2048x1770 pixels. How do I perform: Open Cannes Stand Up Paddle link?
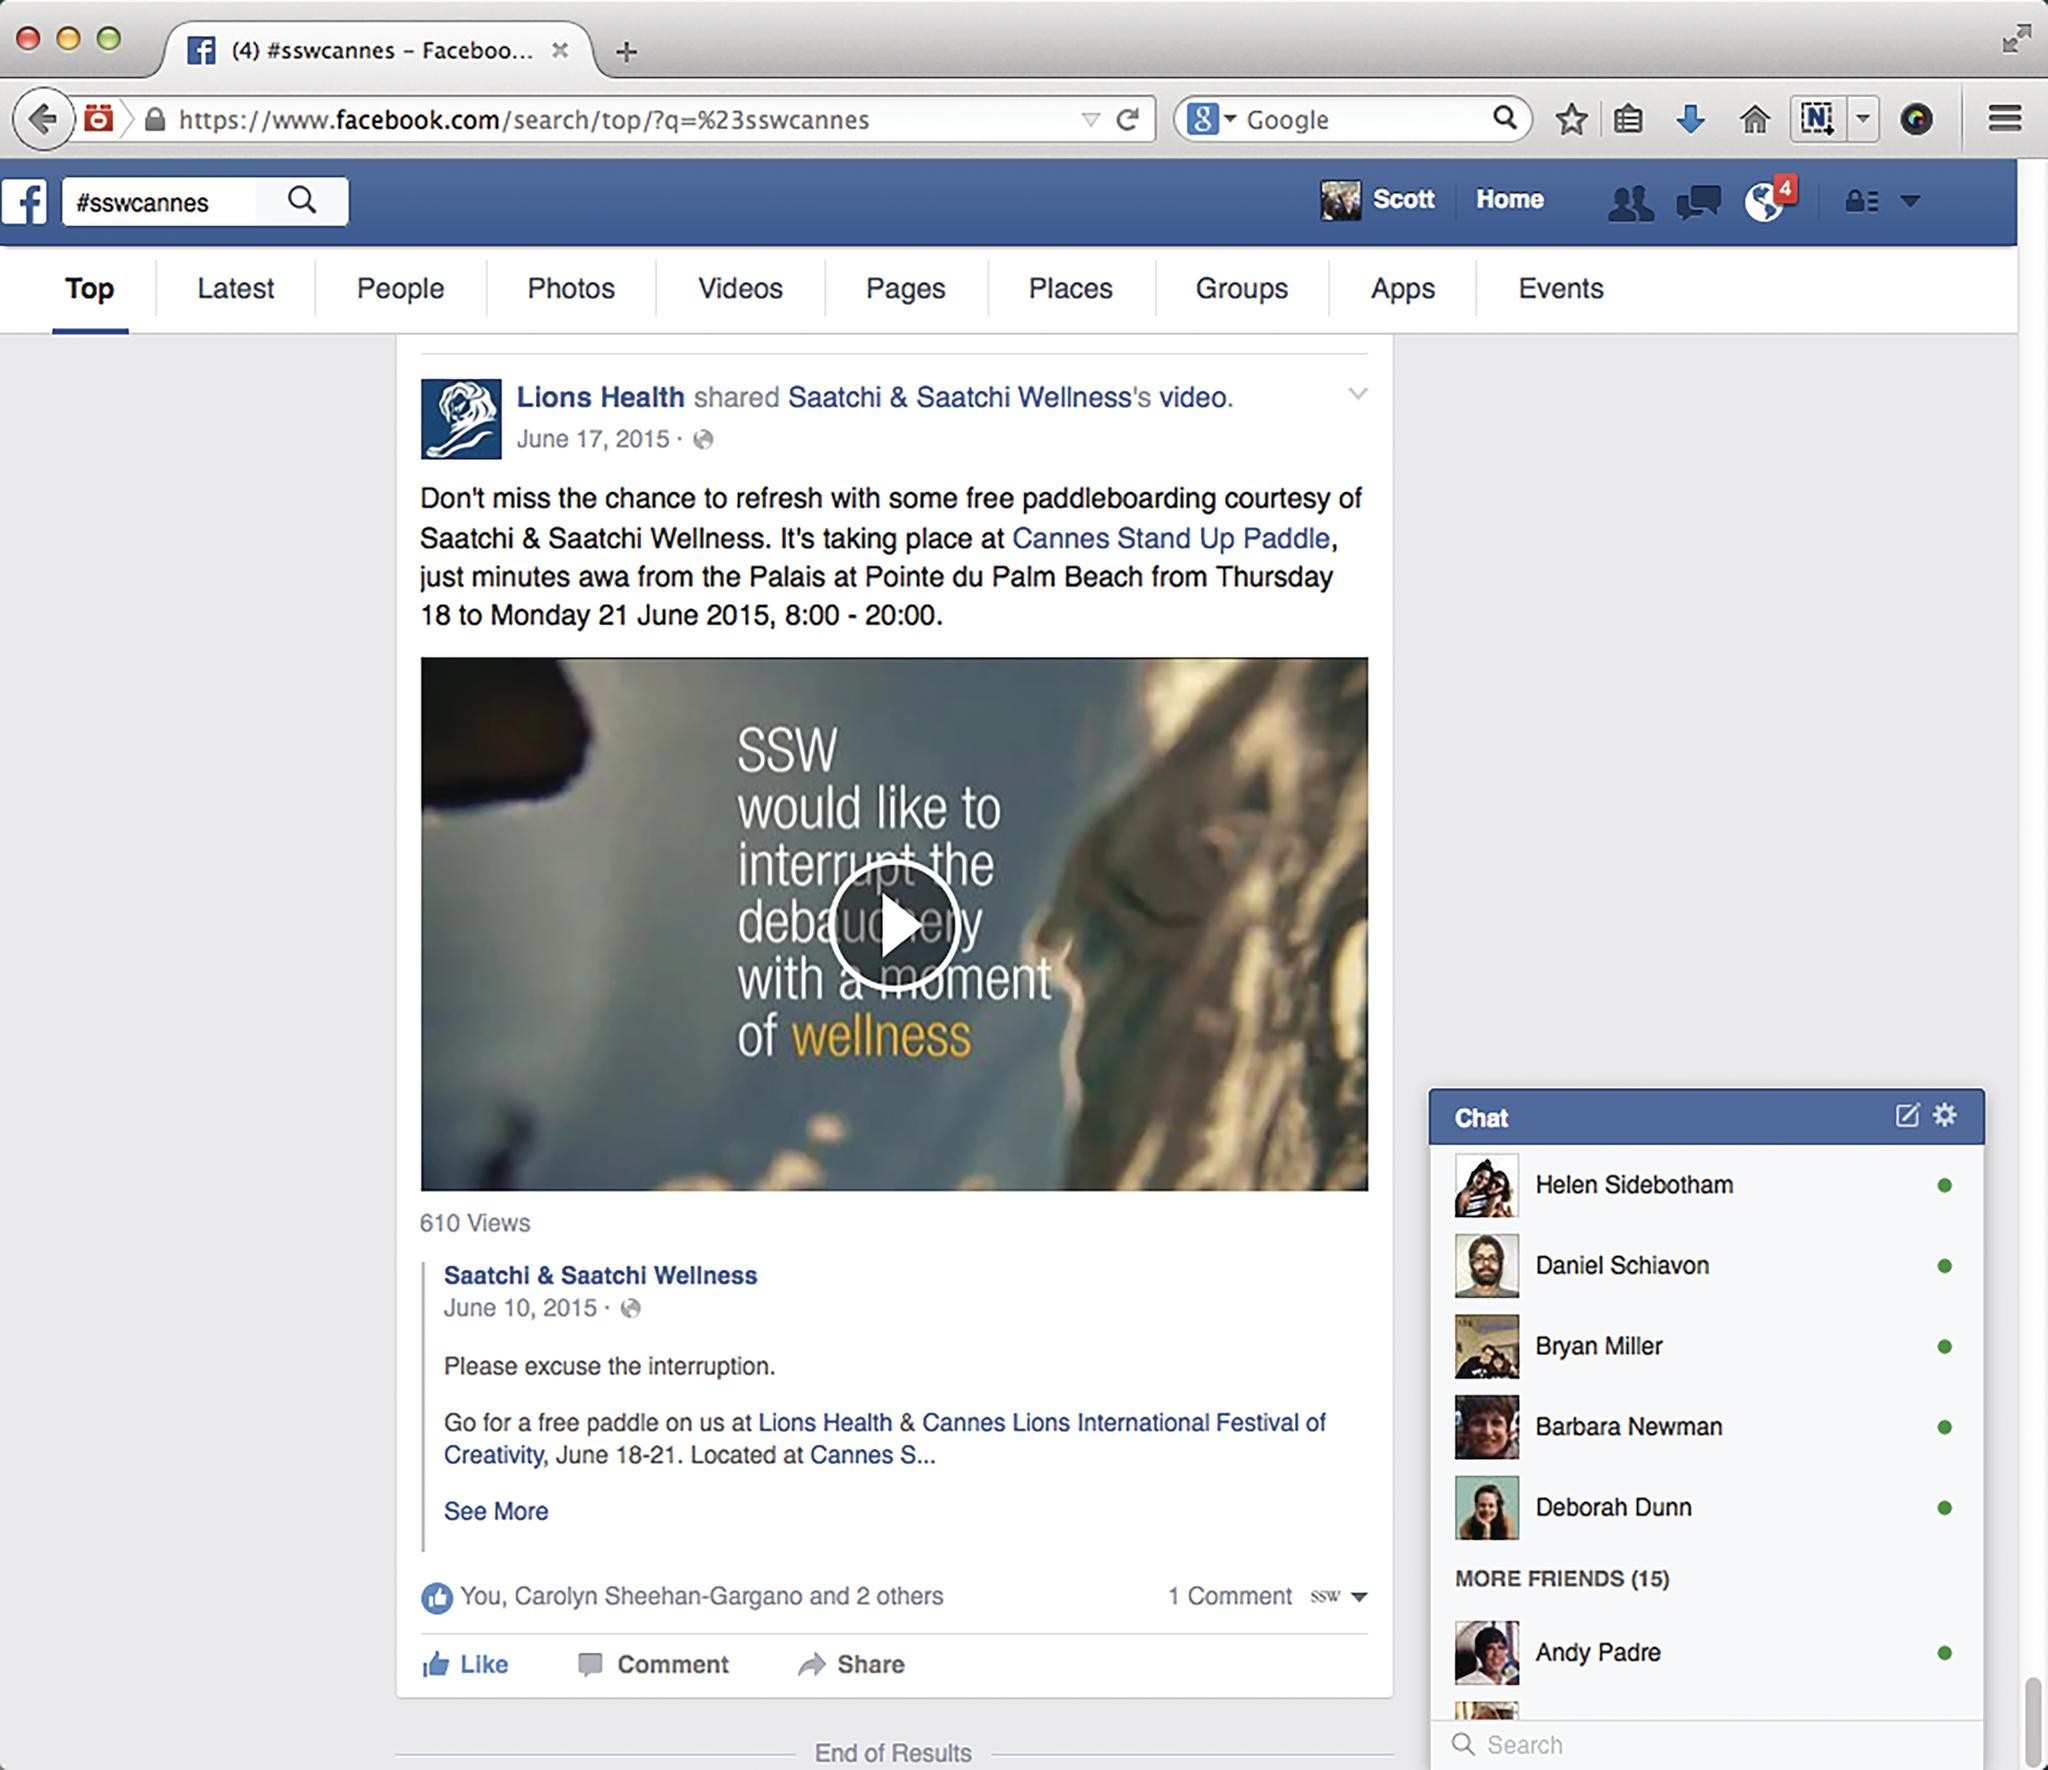tap(1171, 538)
